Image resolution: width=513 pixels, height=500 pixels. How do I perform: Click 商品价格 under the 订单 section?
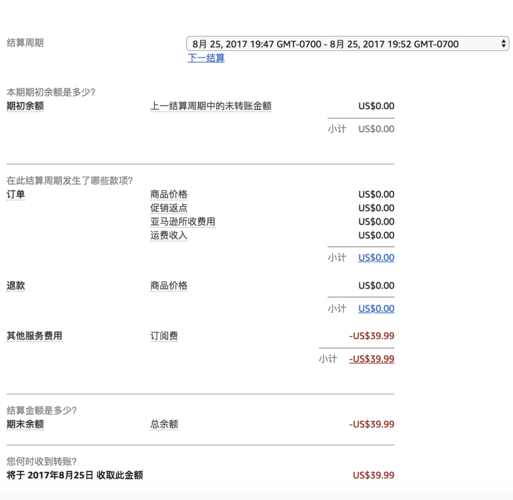[169, 194]
